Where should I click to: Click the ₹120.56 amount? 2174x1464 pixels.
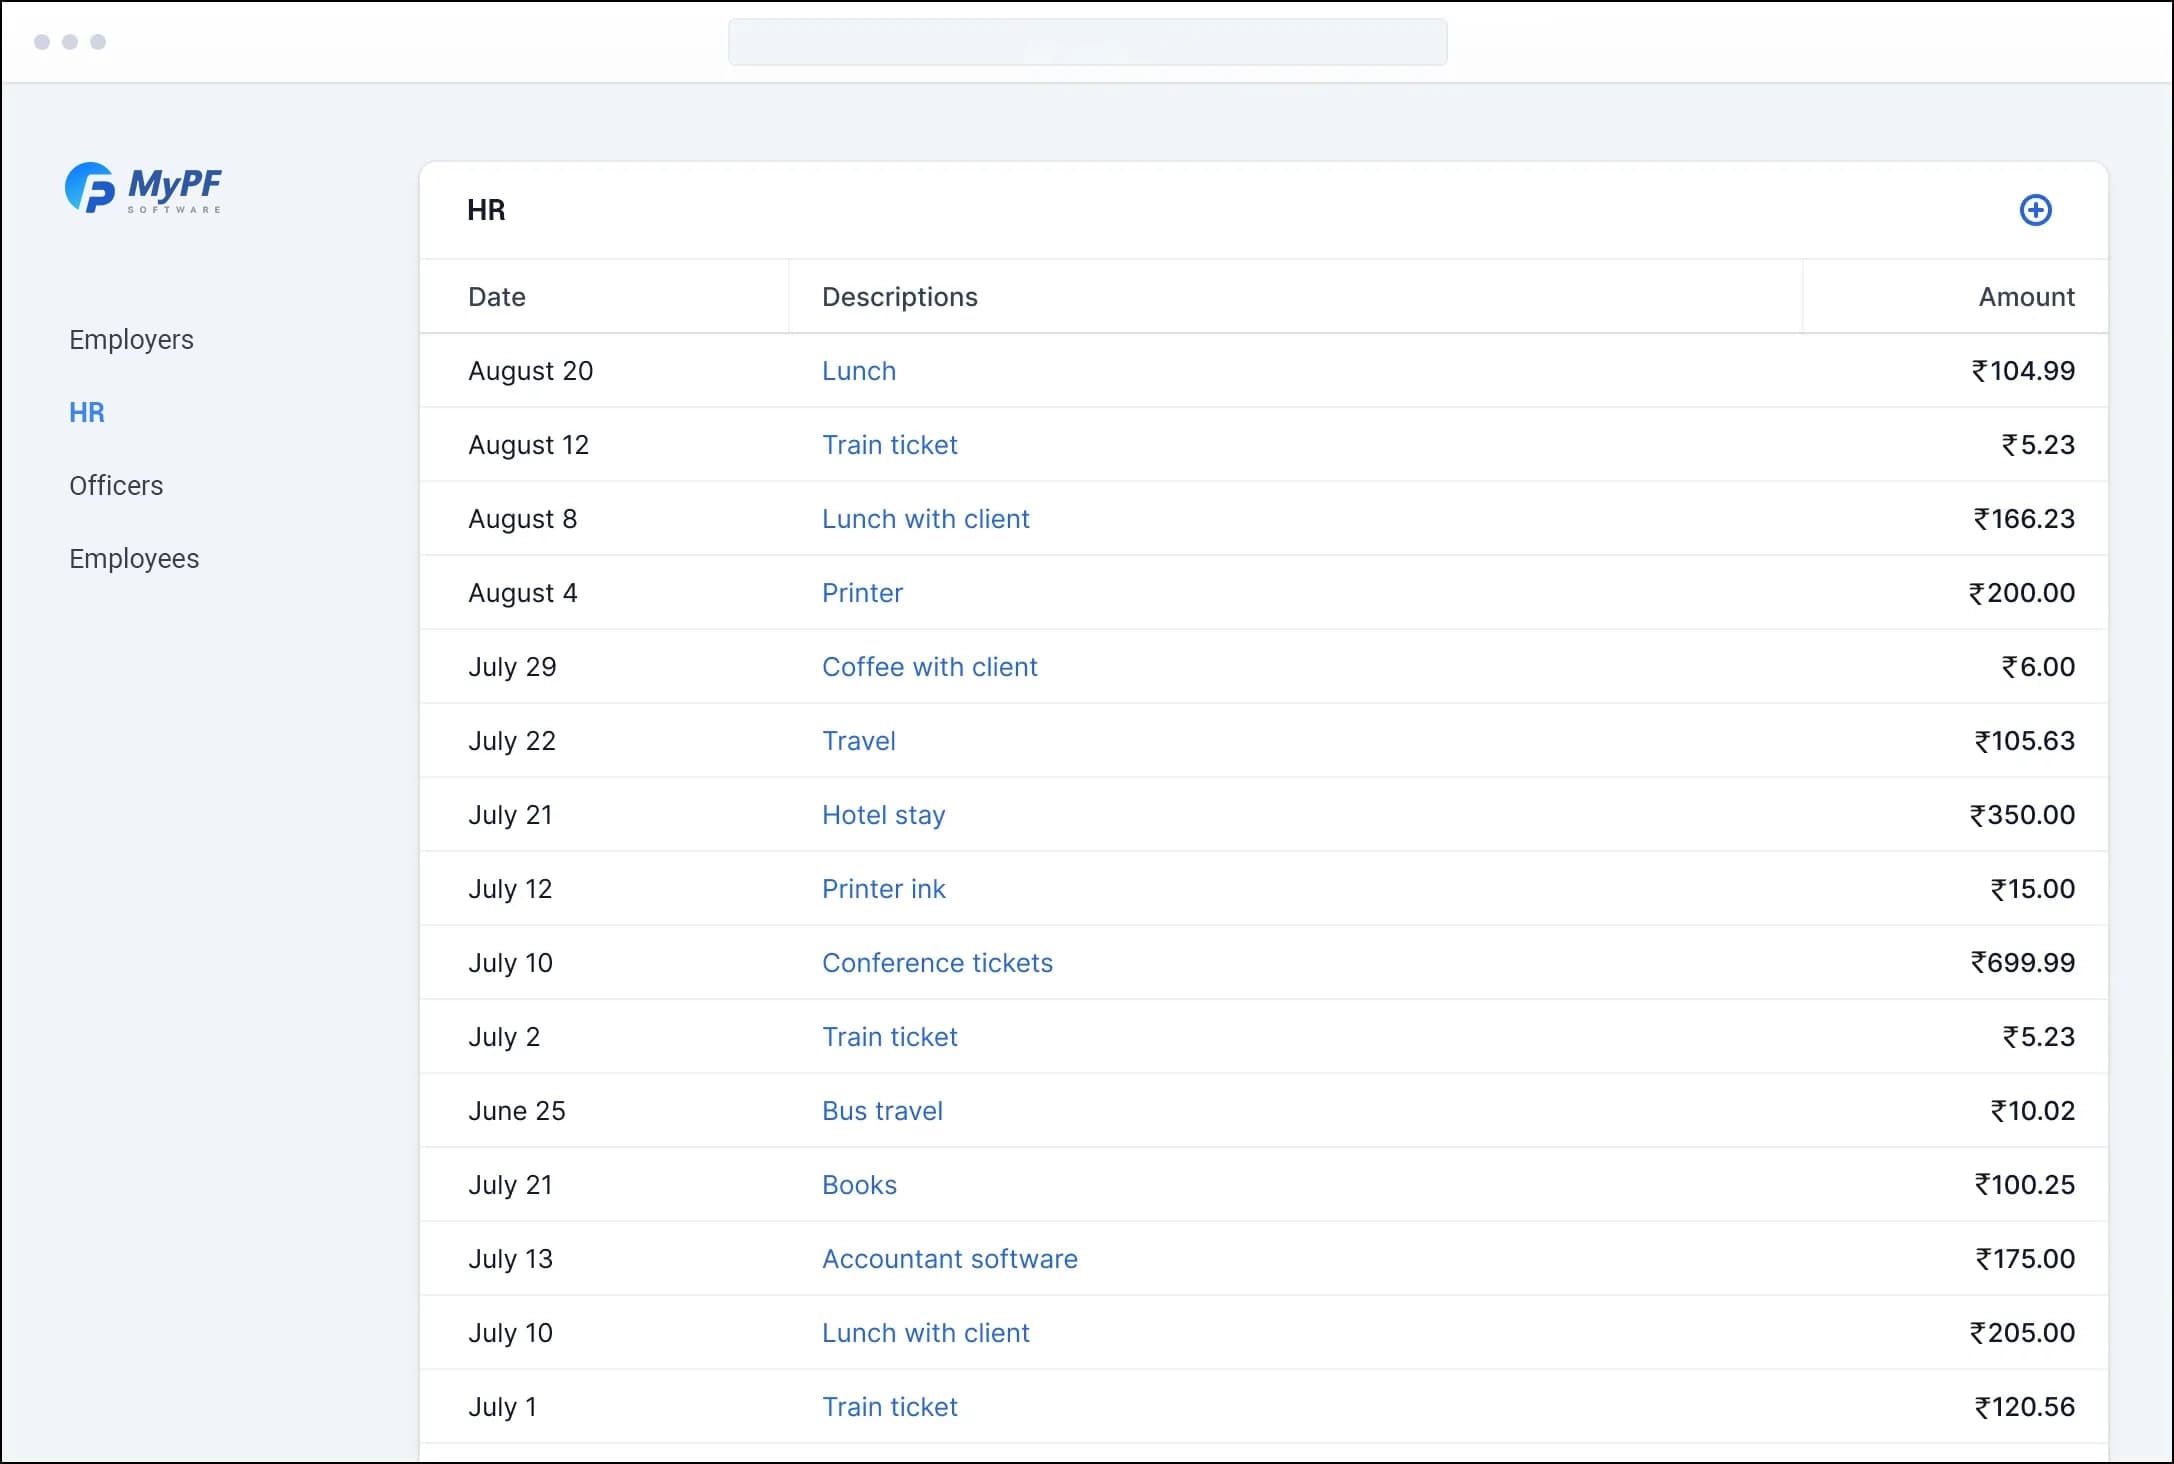(x=2025, y=1407)
